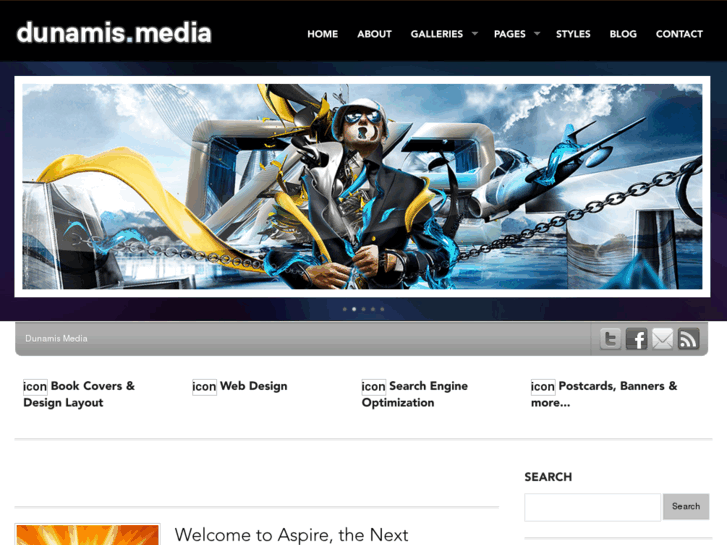Open the Styles menu item
The height and width of the screenshot is (545, 727).
(573, 34)
